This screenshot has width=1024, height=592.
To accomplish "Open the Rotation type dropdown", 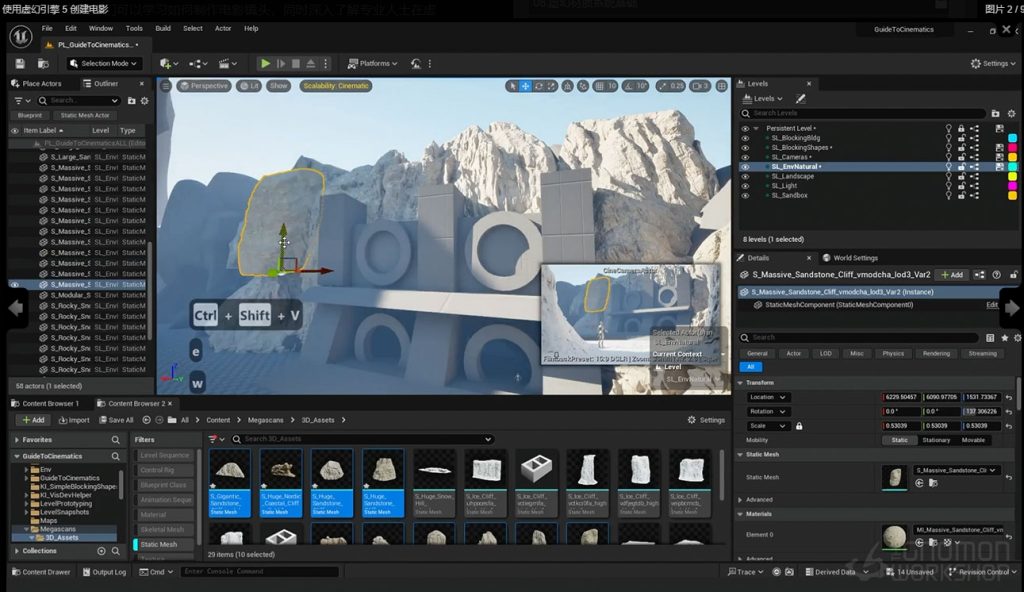I will [767, 412].
